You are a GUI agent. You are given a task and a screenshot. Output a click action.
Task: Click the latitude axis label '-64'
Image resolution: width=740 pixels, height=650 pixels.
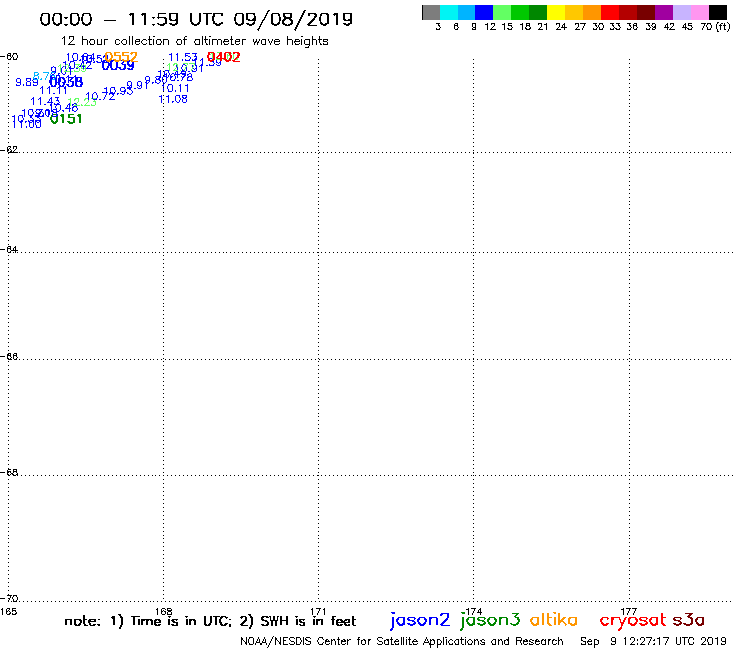9,249
